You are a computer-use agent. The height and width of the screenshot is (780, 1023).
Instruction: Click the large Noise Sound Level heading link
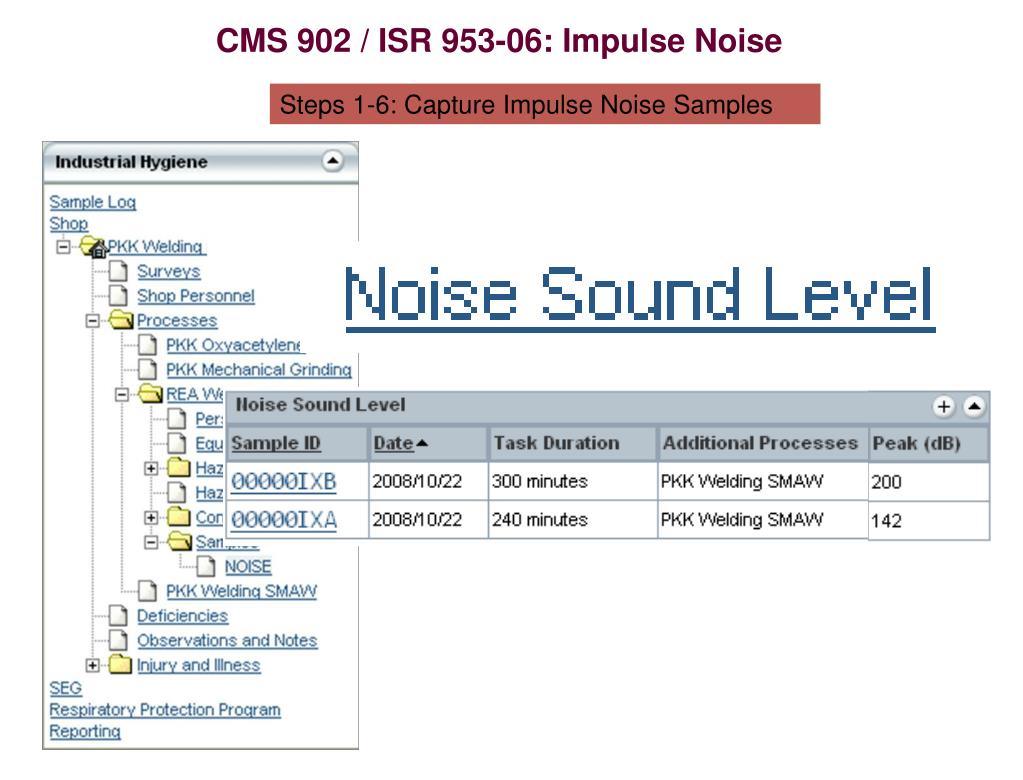point(639,295)
